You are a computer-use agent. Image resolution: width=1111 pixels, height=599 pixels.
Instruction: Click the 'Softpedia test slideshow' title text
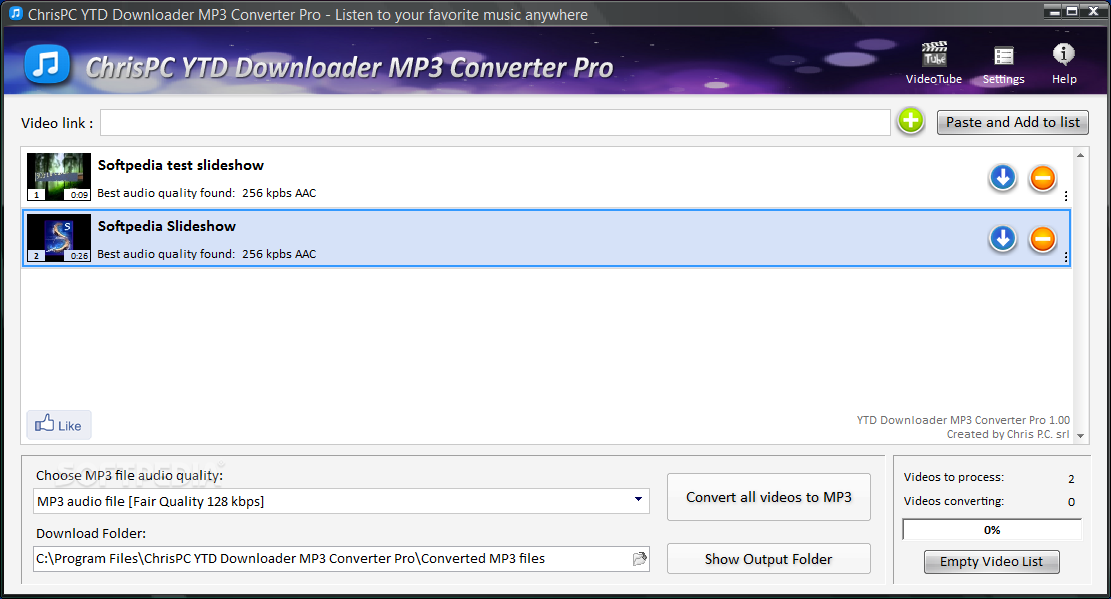[181, 165]
